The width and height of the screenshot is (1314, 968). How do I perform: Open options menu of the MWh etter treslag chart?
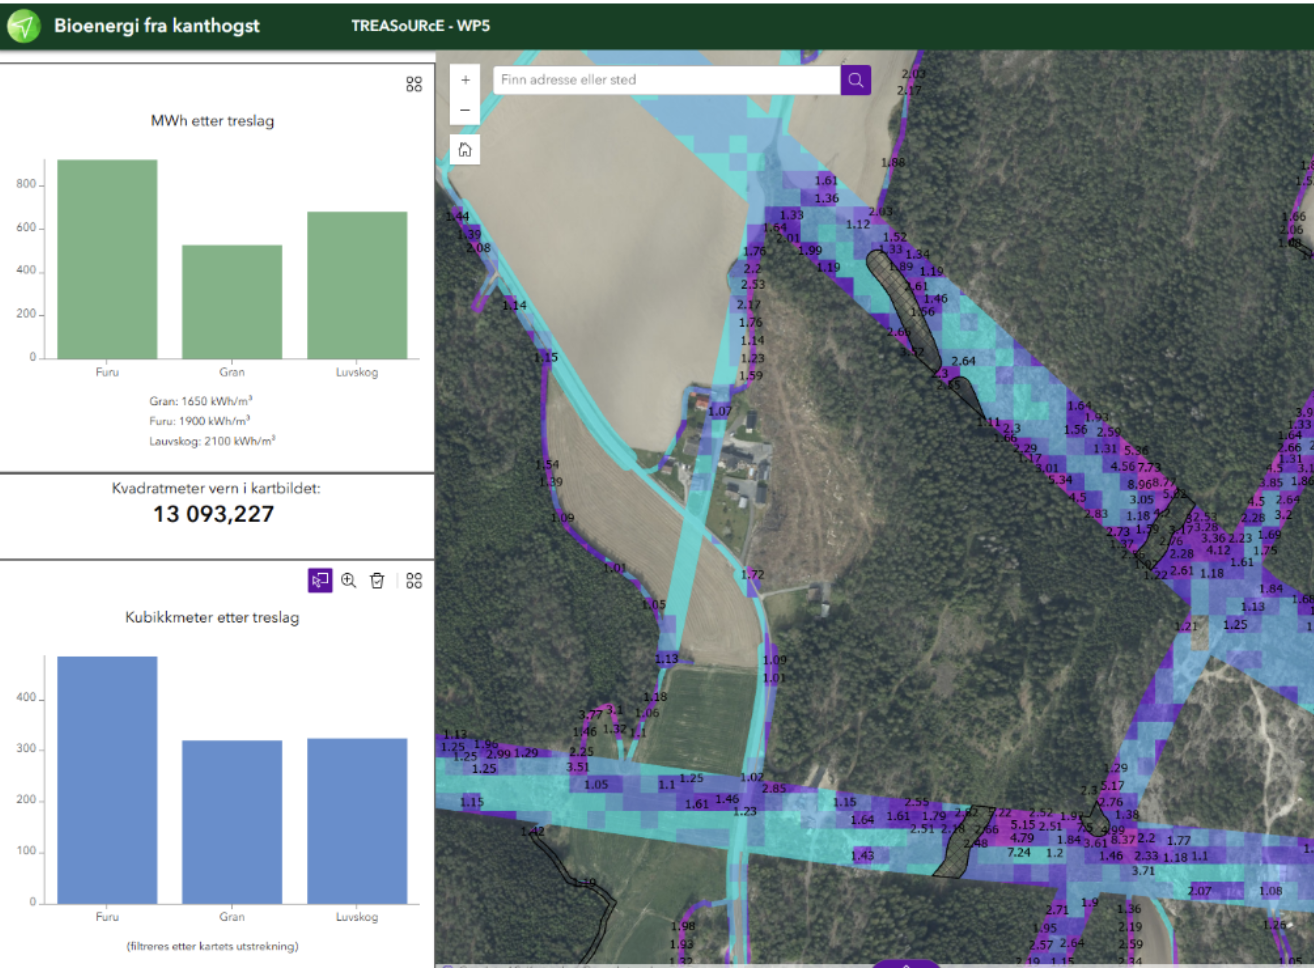point(414,84)
